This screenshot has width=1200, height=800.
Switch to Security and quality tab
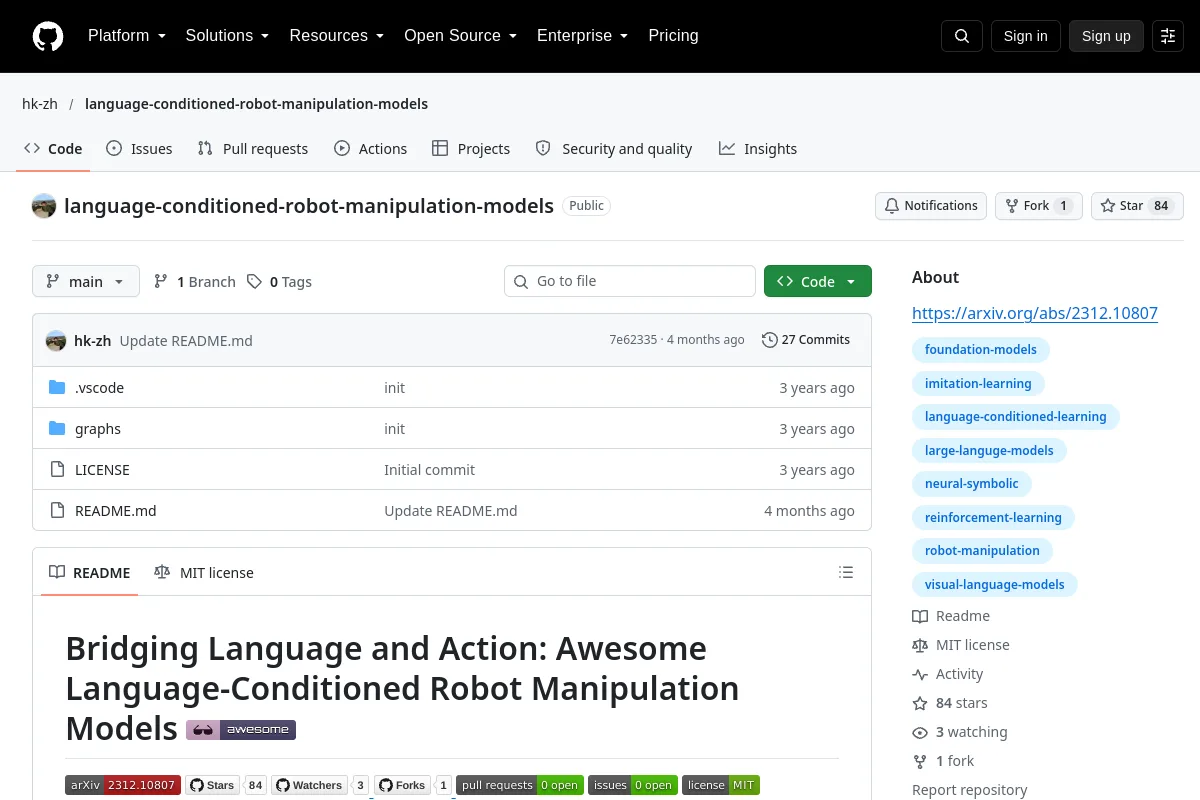pos(614,149)
